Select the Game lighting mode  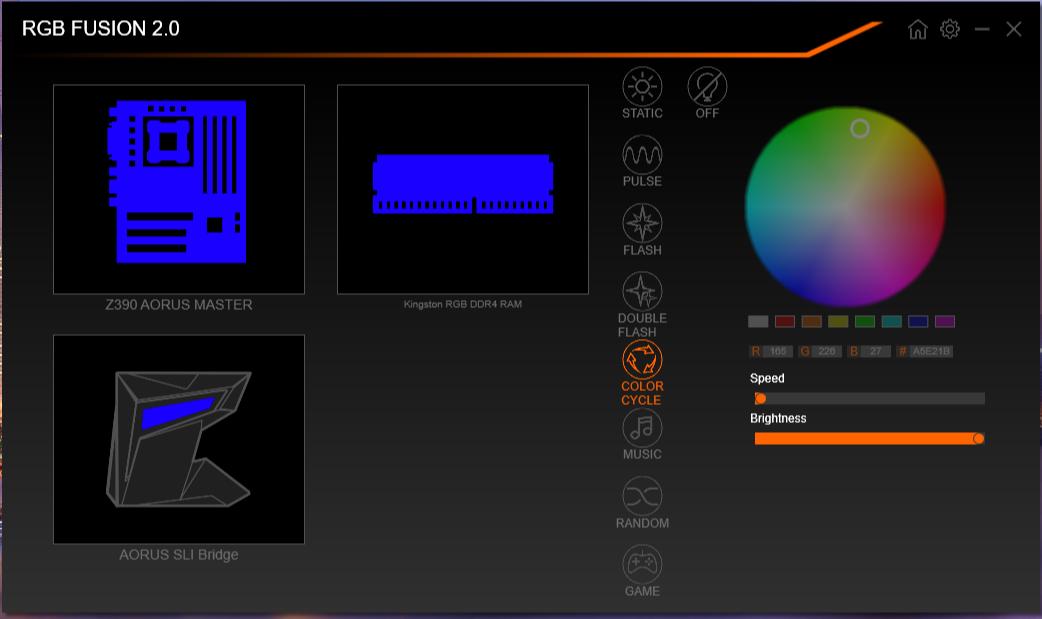pyautogui.click(x=642, y=565)
